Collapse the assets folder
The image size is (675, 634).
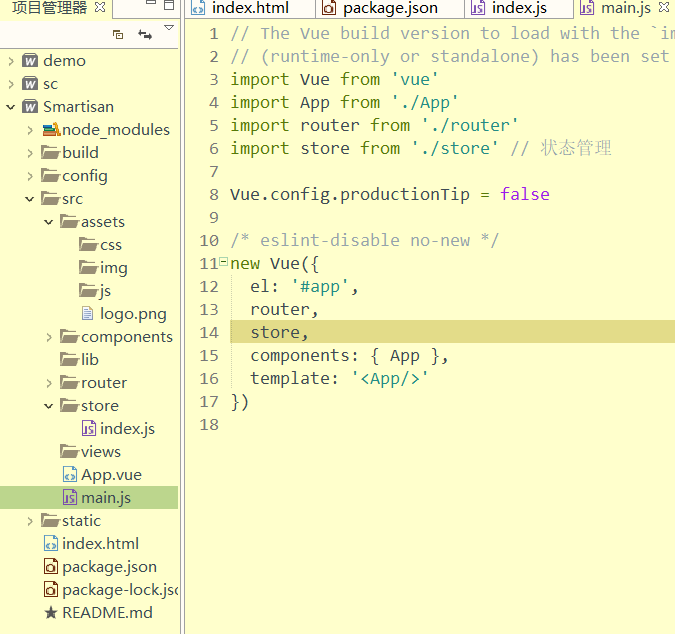(x=49, y=222)
